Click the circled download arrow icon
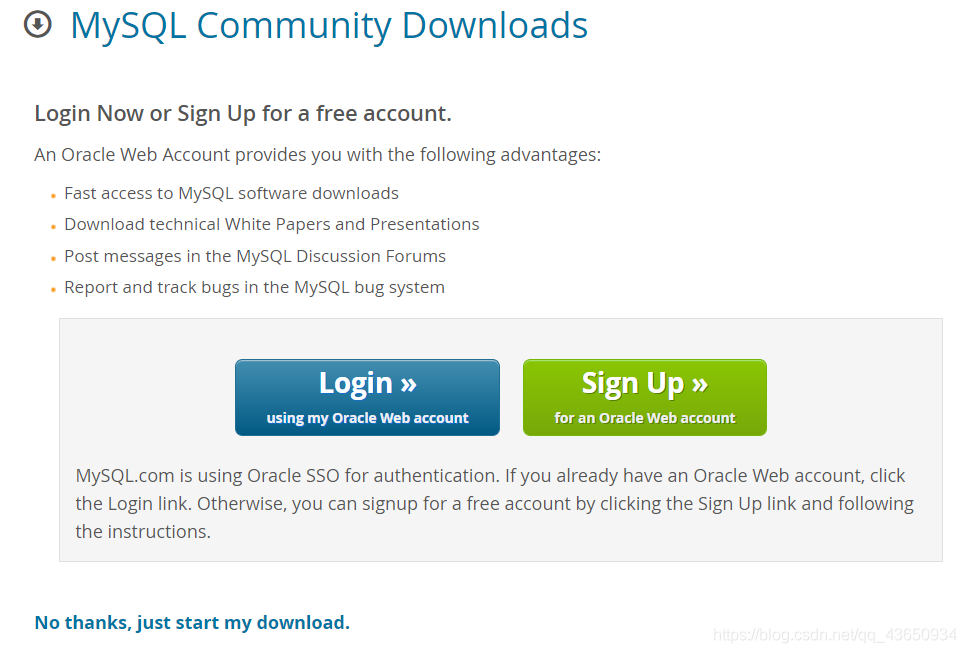966x653 pixels. pos(38,25)
